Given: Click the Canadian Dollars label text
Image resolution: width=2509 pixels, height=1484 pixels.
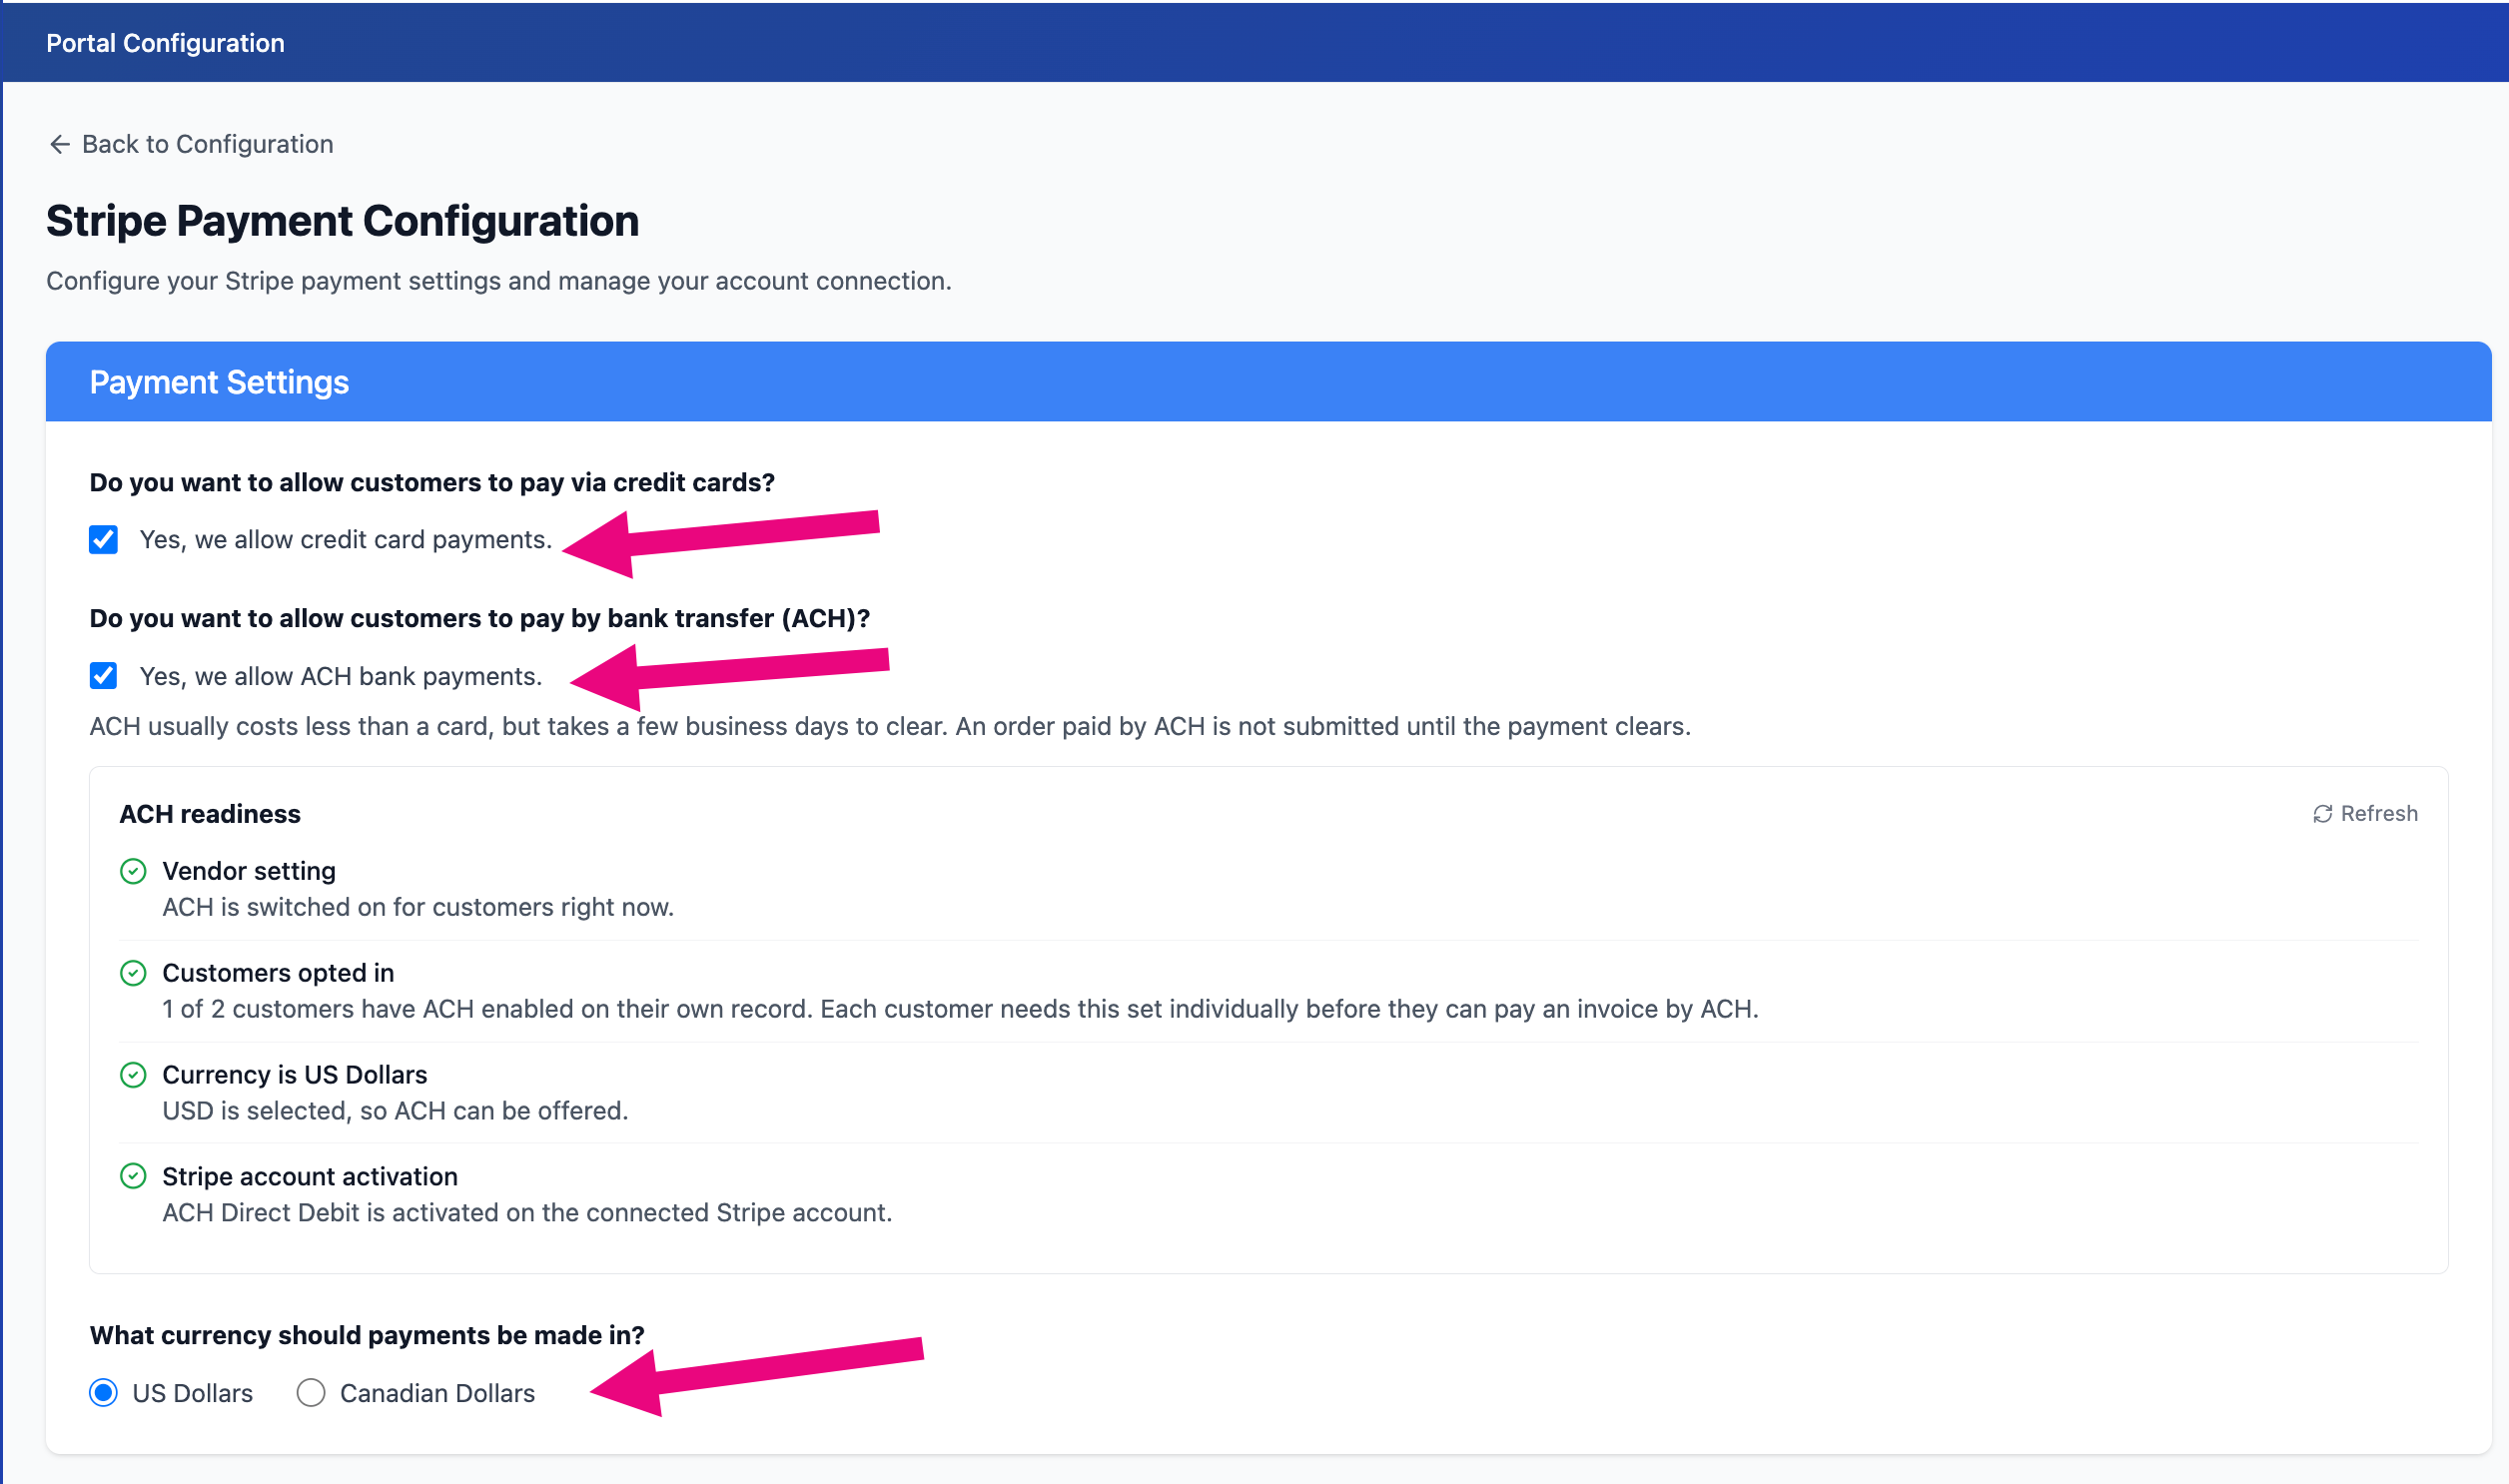Looking at the screenshot, I should pyautogui.click(x=437, y=1393).
